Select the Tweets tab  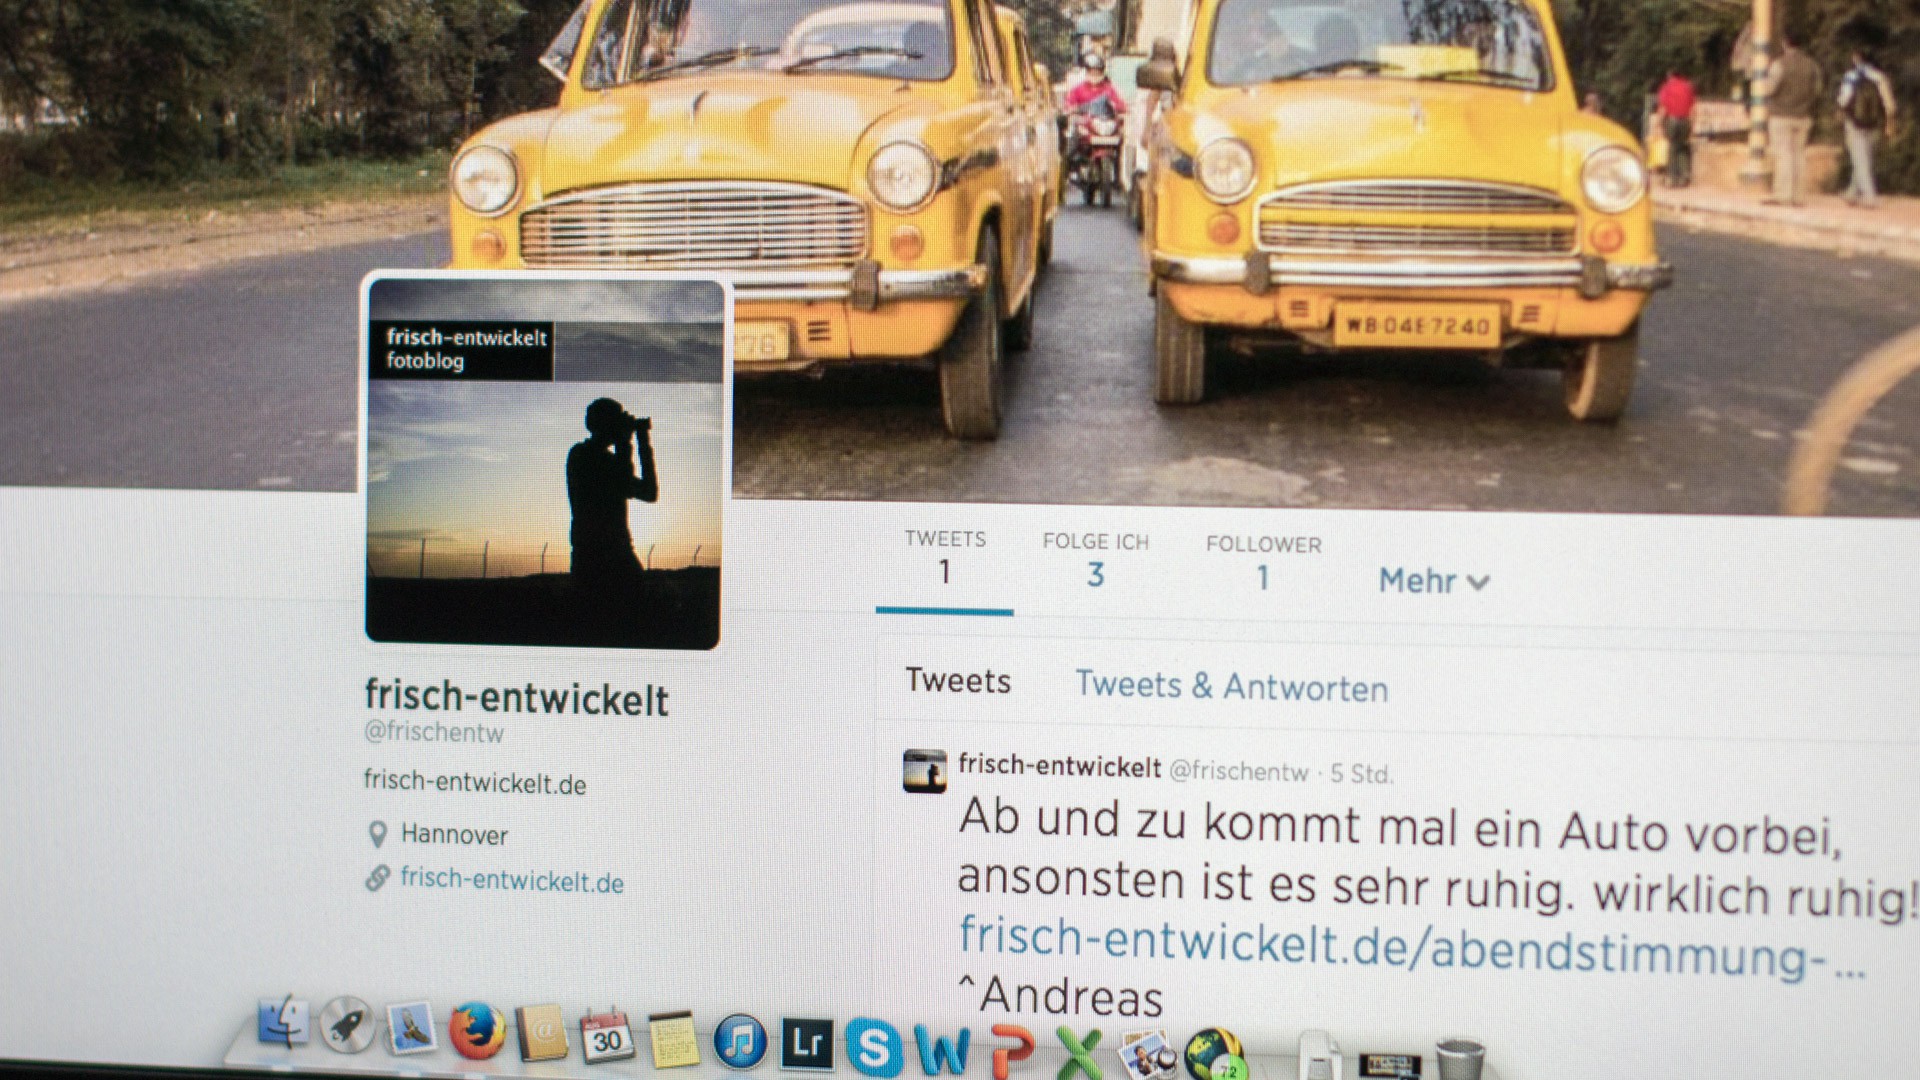pos(958,680)
